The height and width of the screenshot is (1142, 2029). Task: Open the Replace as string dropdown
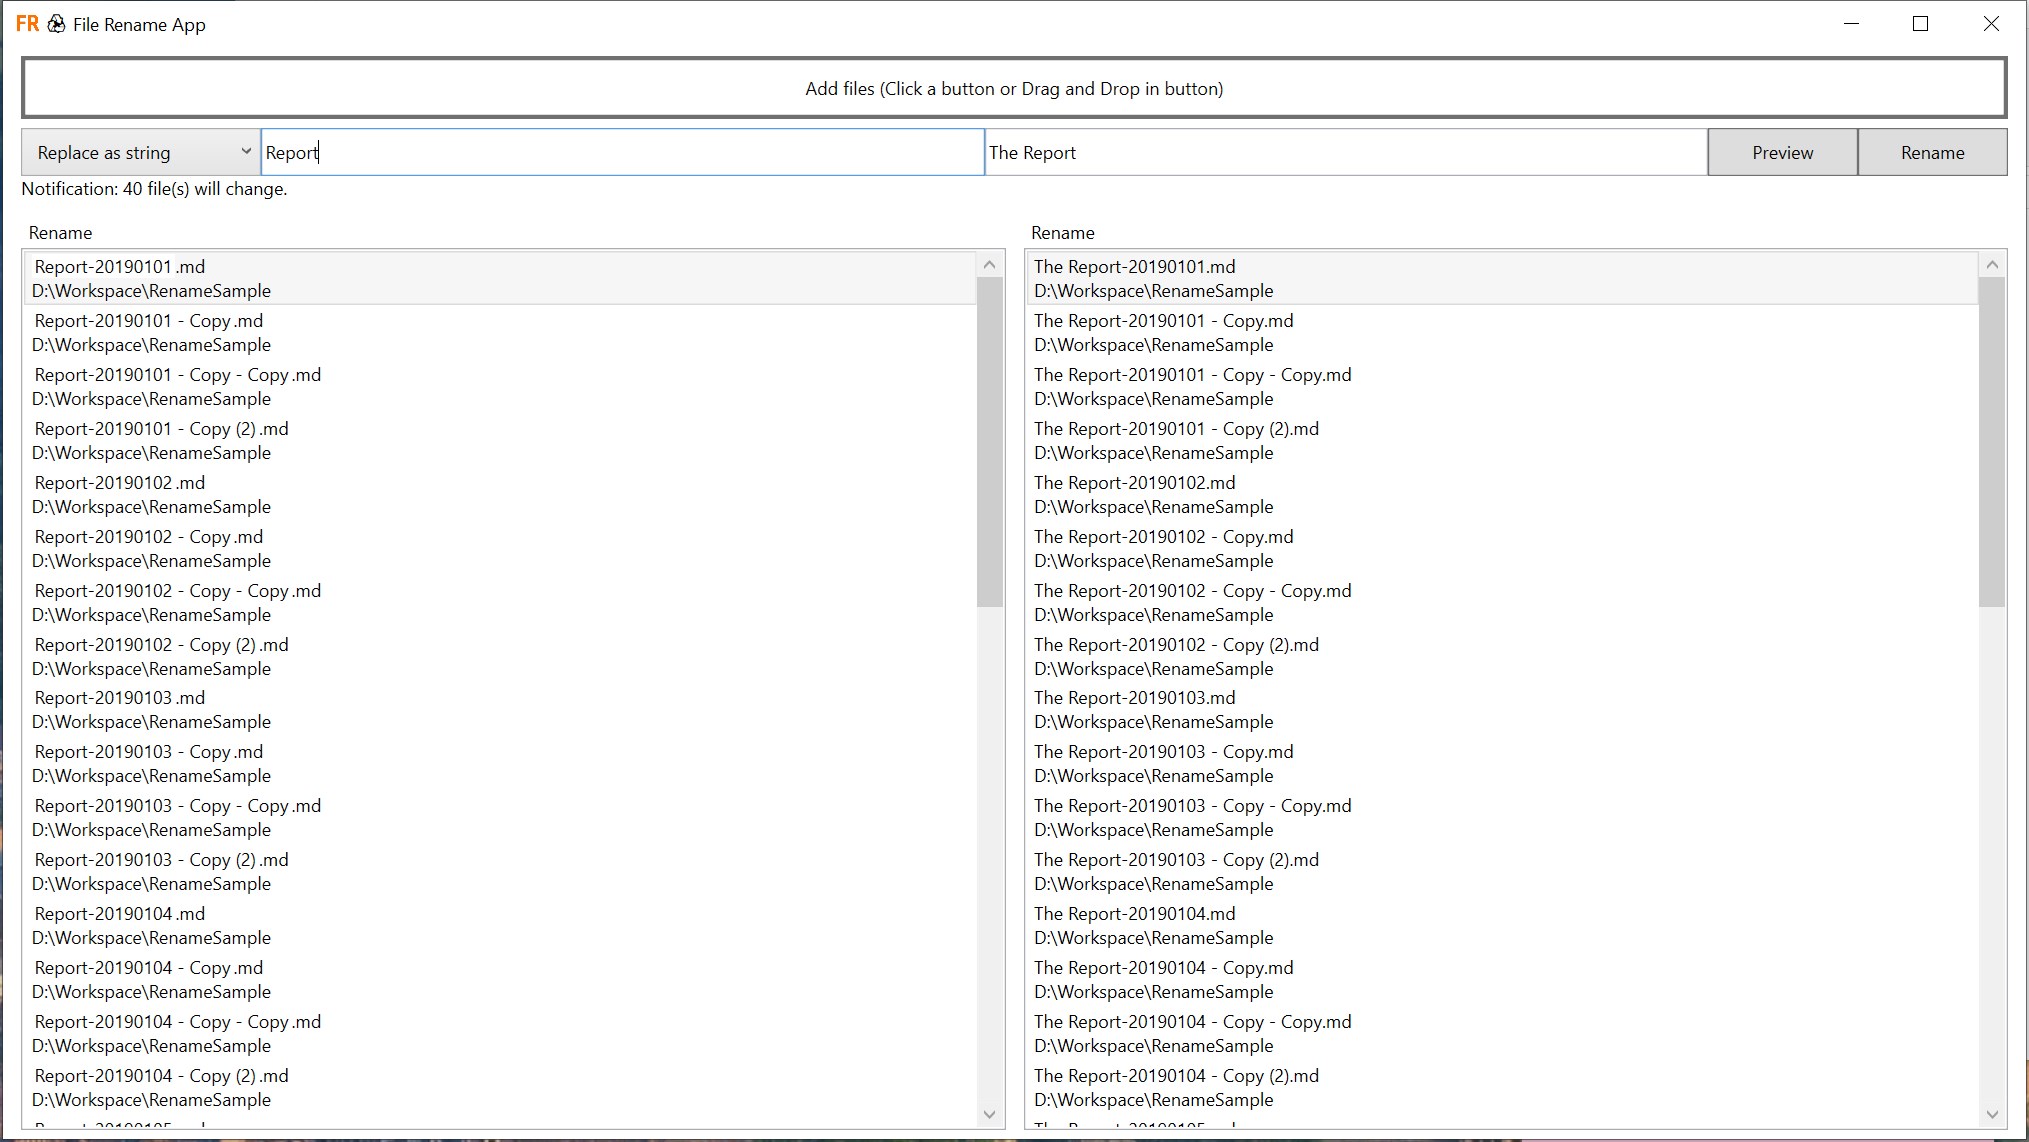(x=140, y=152)
